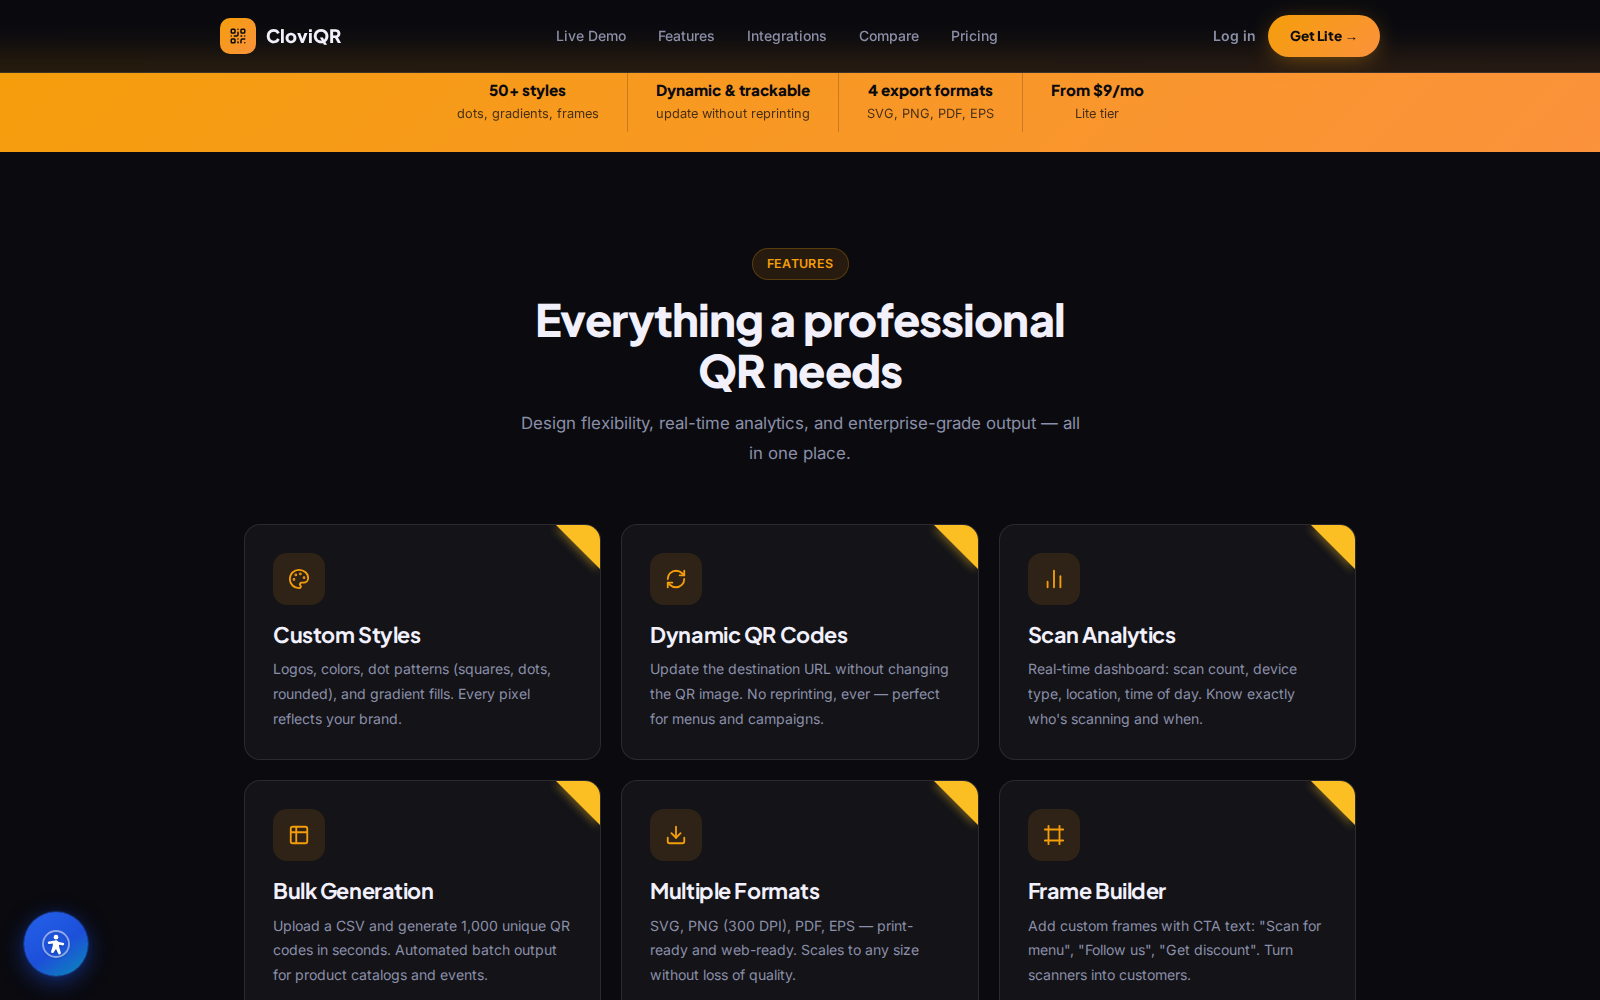
Task: Click the CloviQR brand name
Action: (304, 36)
